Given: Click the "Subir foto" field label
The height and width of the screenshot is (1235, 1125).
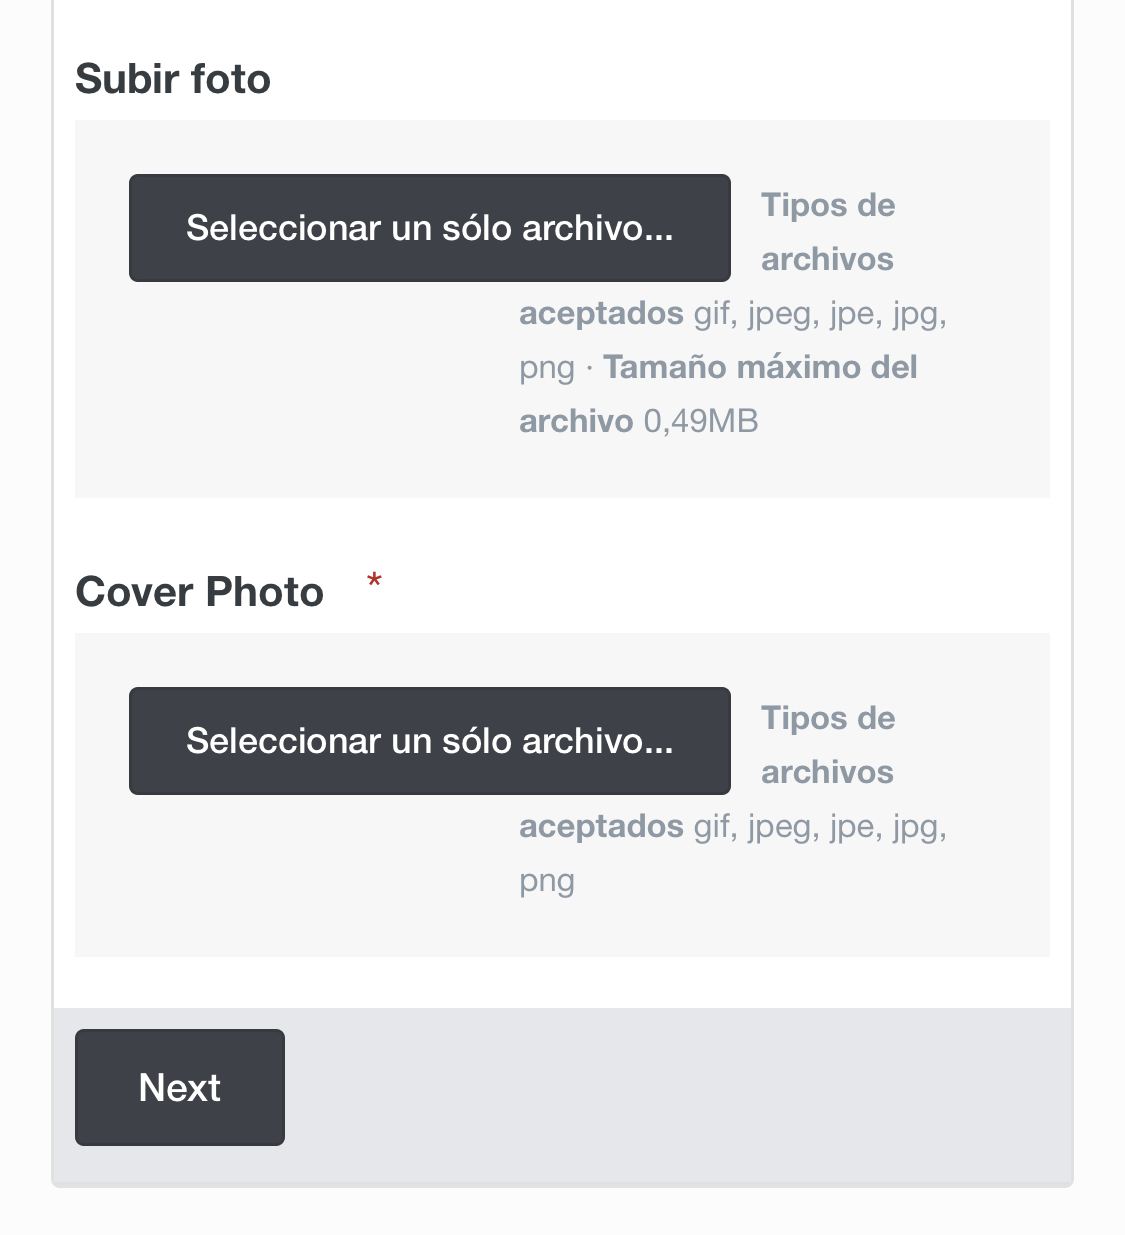Looking at the screenshot, I should tap(173, 79).
